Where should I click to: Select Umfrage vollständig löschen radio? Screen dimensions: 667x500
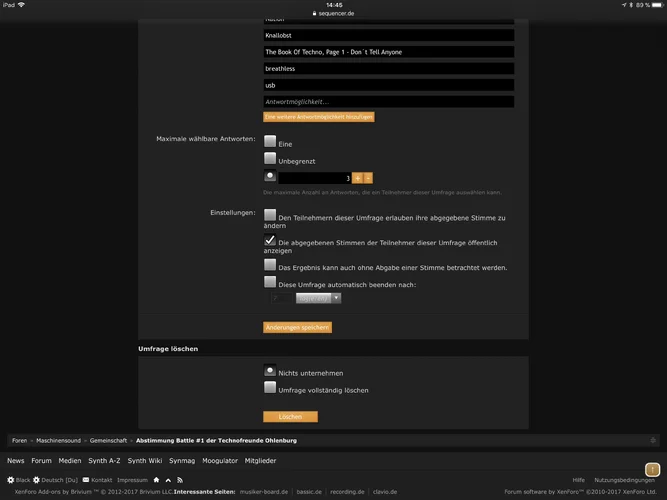click(270, 387)
